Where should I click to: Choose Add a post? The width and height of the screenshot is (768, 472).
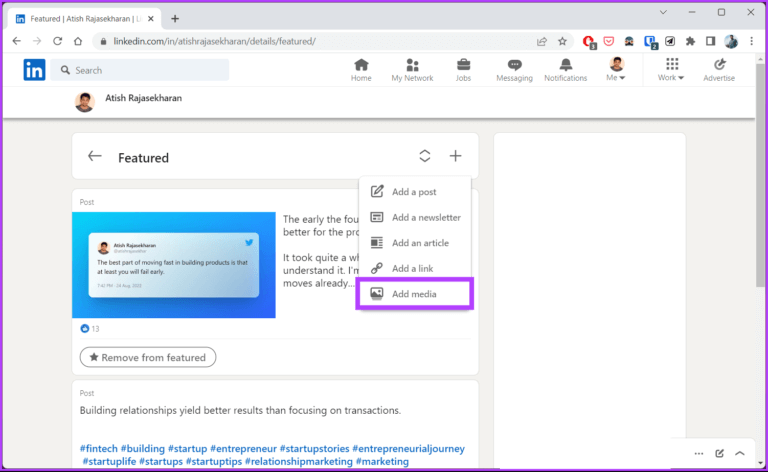point(415,191)
